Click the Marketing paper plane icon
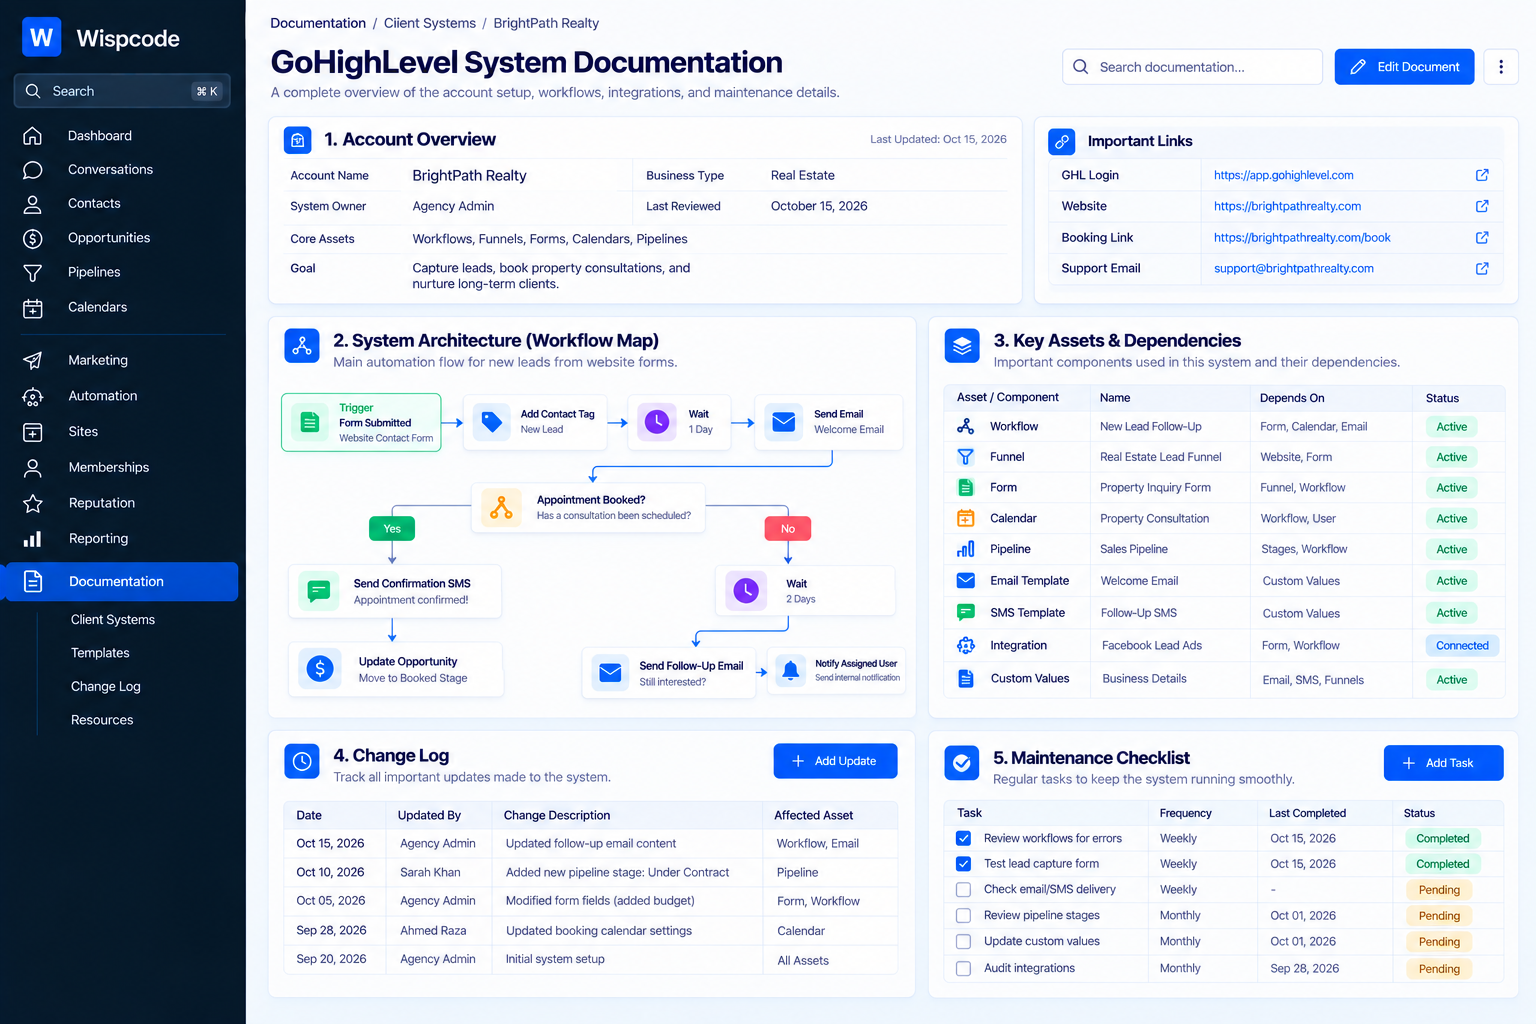Image resolution: width=1536 pixels, height=1024 pixels. click(x=33, y=360)
